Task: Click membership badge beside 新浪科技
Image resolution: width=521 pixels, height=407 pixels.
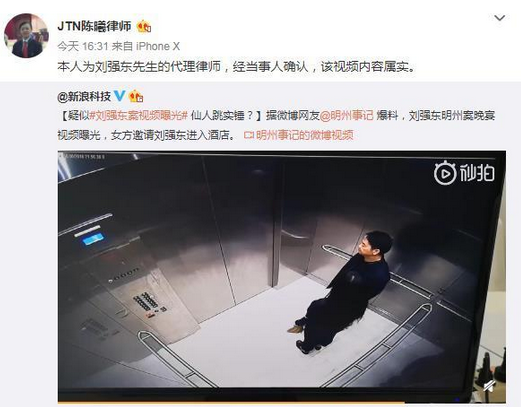Action: 136,96
